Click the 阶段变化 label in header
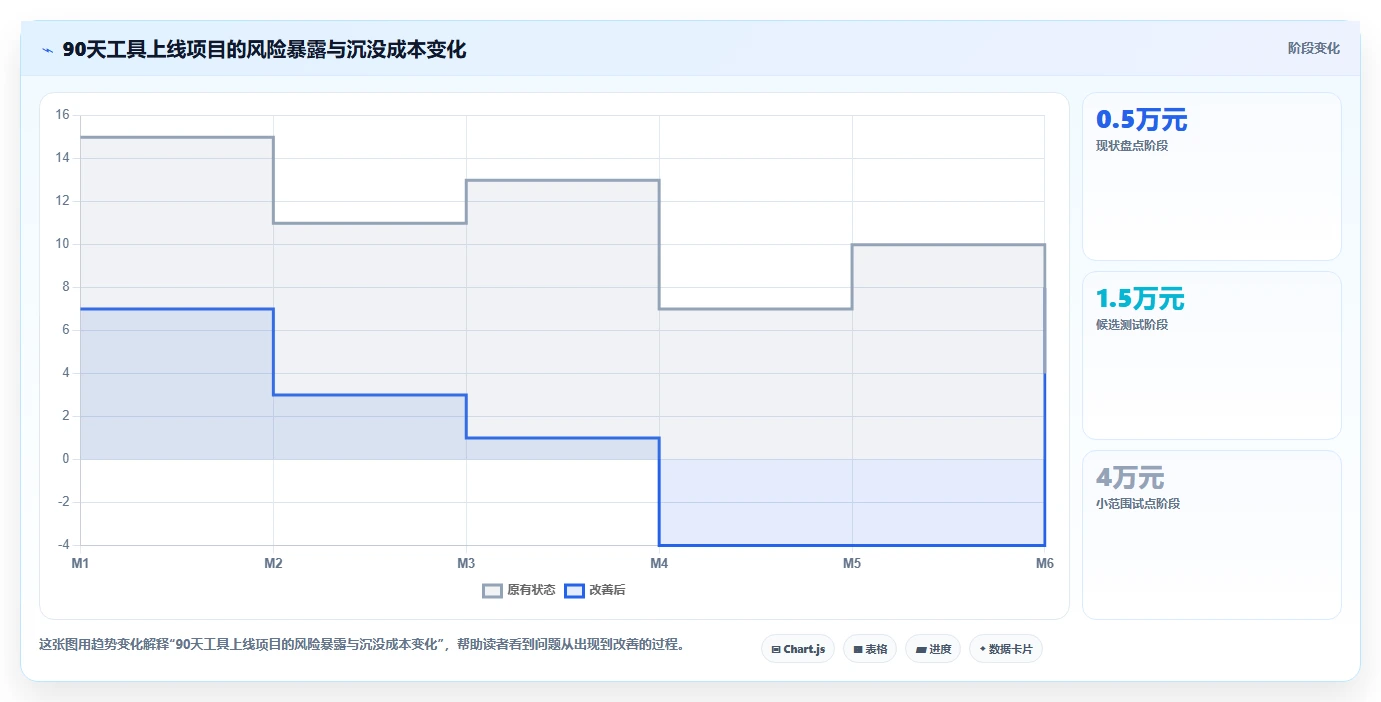This screenshot has width=1381, height=702. click(x=1314, y=48)
